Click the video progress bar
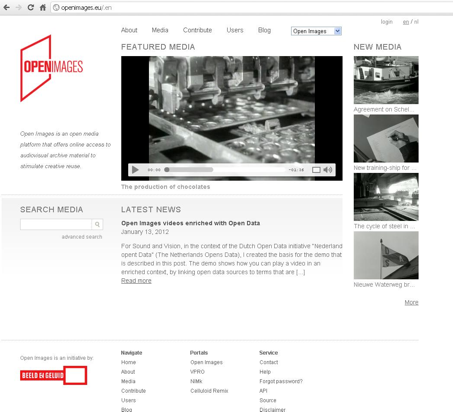The image size is (453, 412). (x=225, y=170)
